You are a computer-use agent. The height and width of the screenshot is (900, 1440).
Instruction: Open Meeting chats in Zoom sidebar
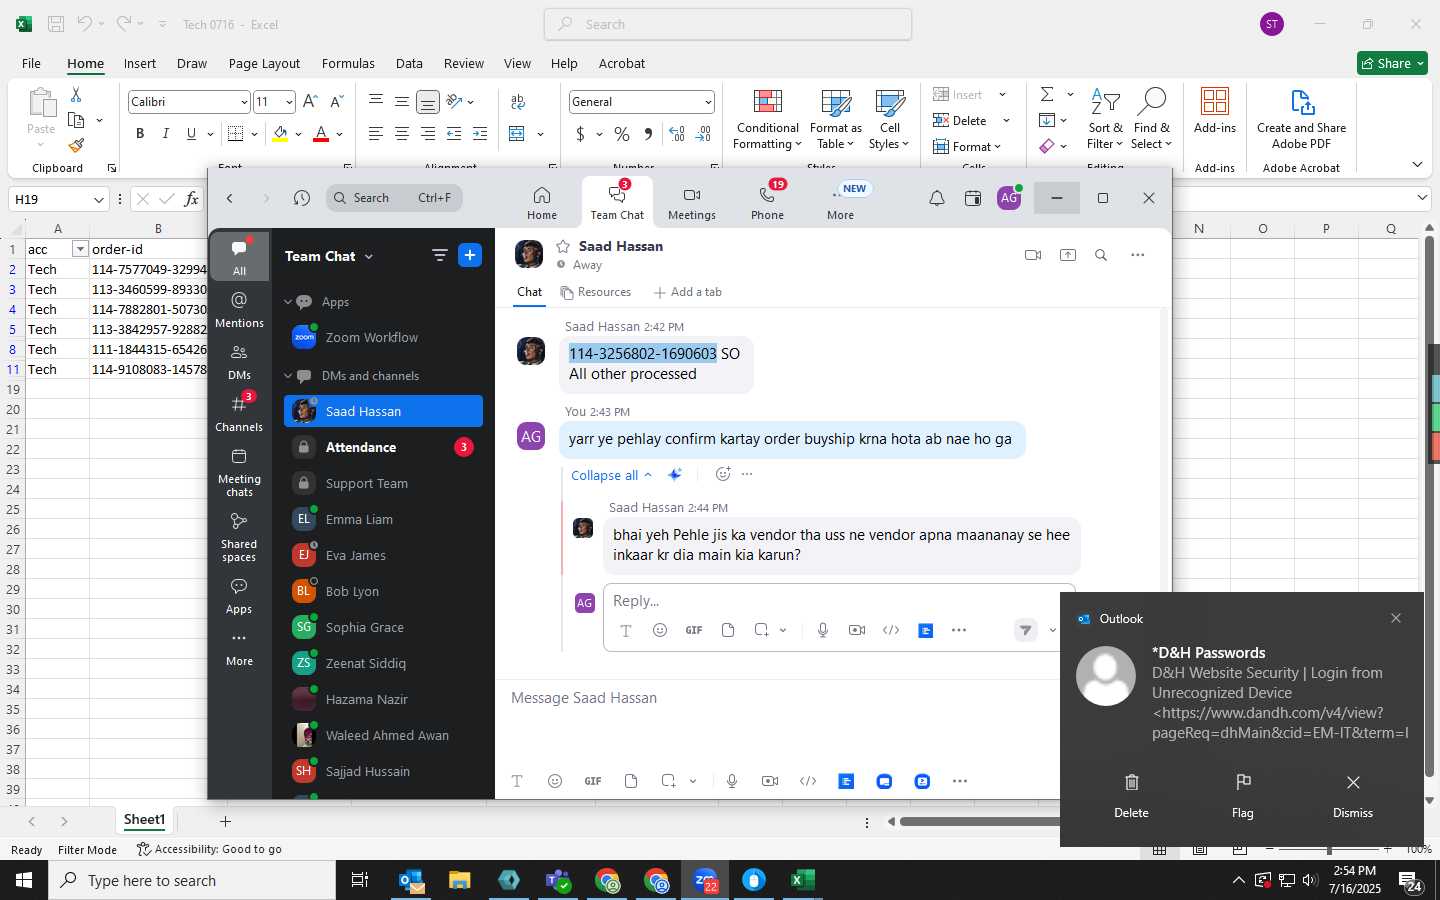click(239, 471)
